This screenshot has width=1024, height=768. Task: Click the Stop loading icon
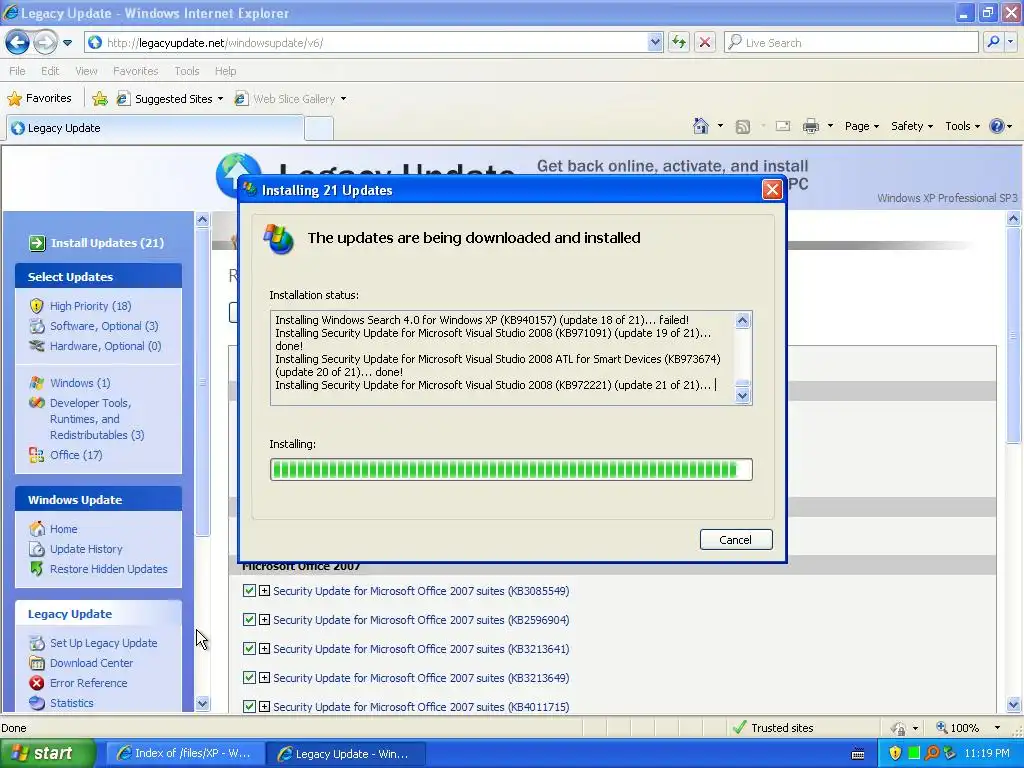click(x=705, y=43)
